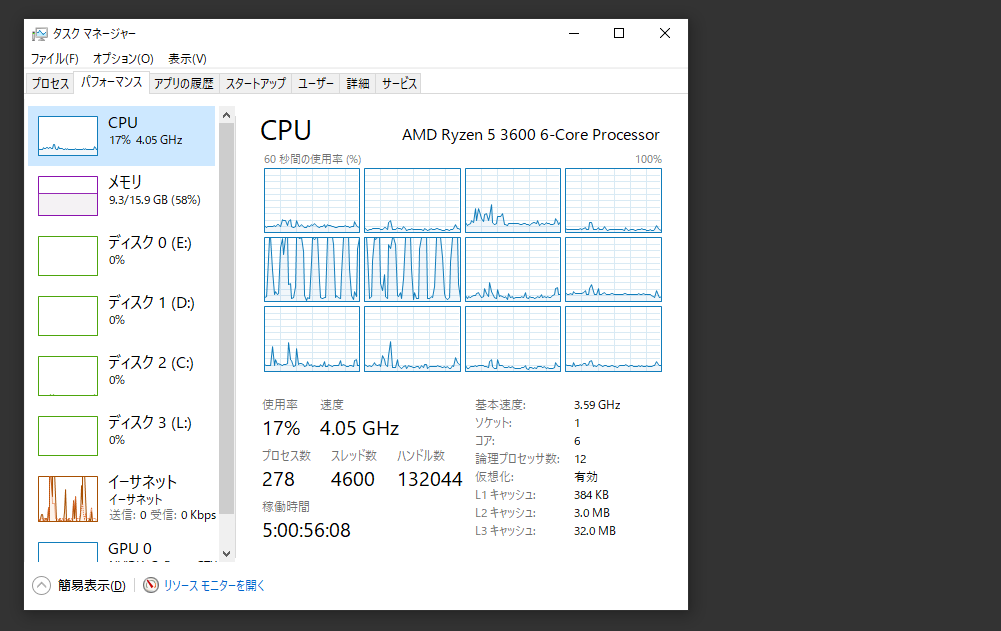Image resolution: width=1001 pixels, height=631 pixels.
Task: Switch to the アプリの履歴 tab
Action: [184, 84]
